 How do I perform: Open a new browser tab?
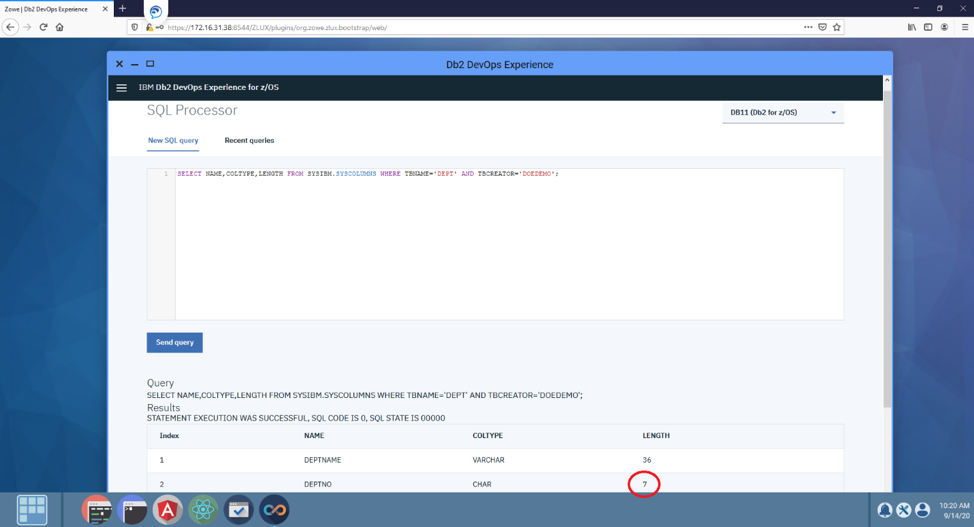[122, 9]
